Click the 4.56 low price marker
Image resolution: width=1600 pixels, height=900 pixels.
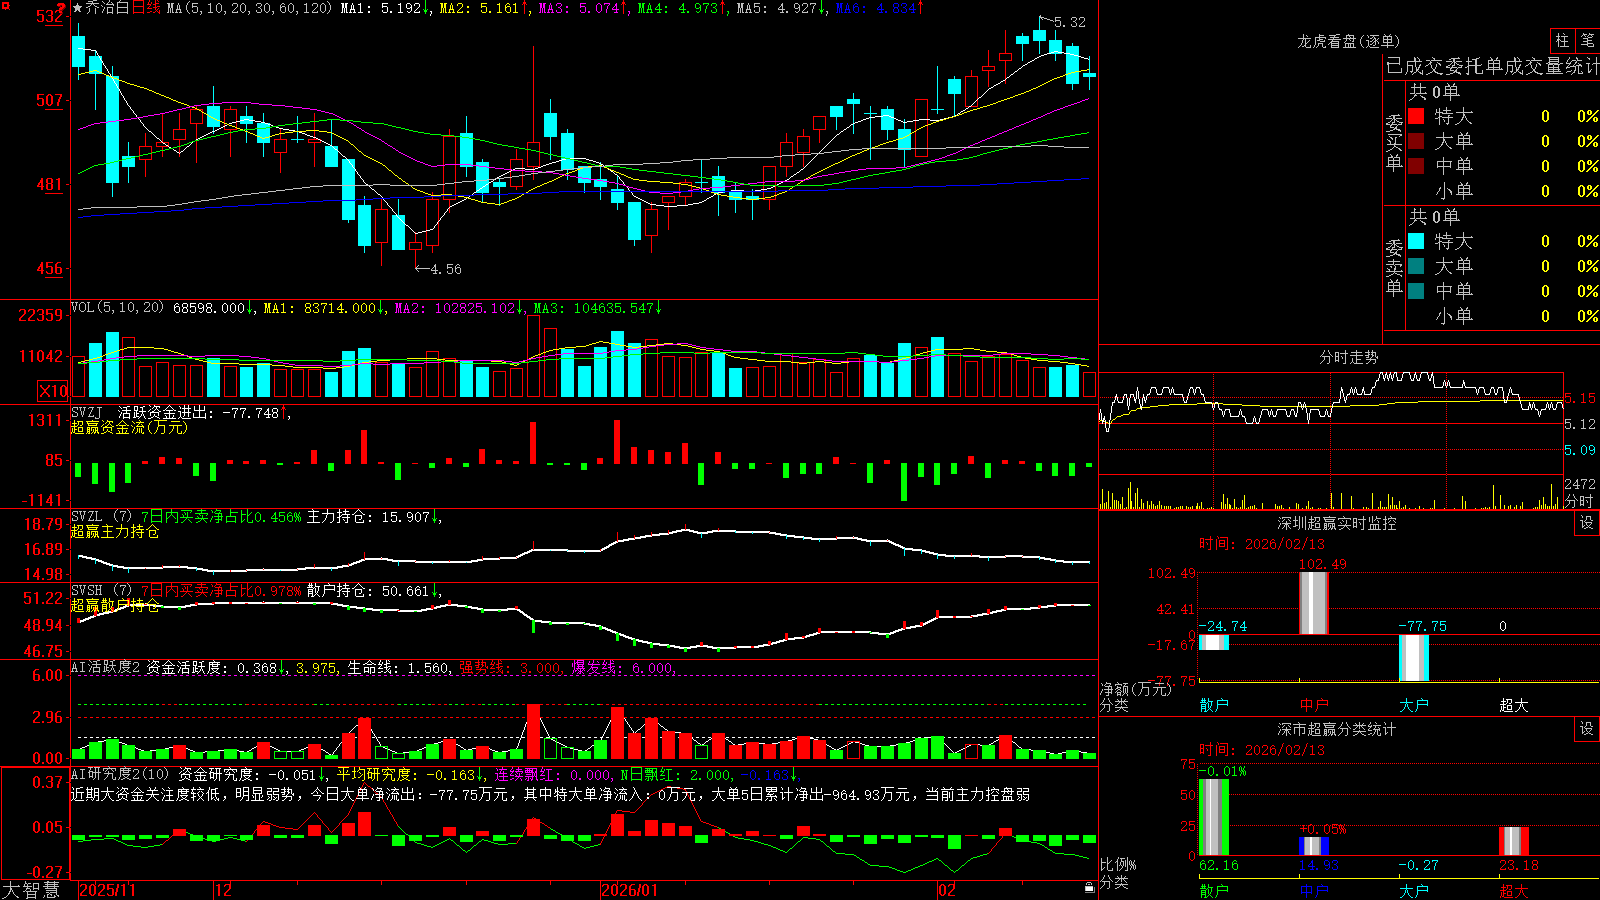pyautogui.click(x=446, y=269)
